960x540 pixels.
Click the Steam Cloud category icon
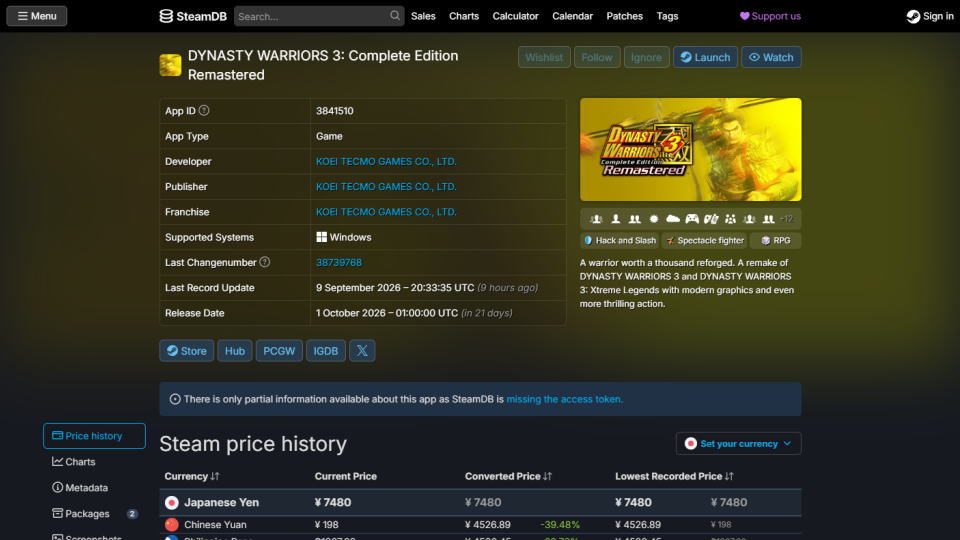pos(673,219)
